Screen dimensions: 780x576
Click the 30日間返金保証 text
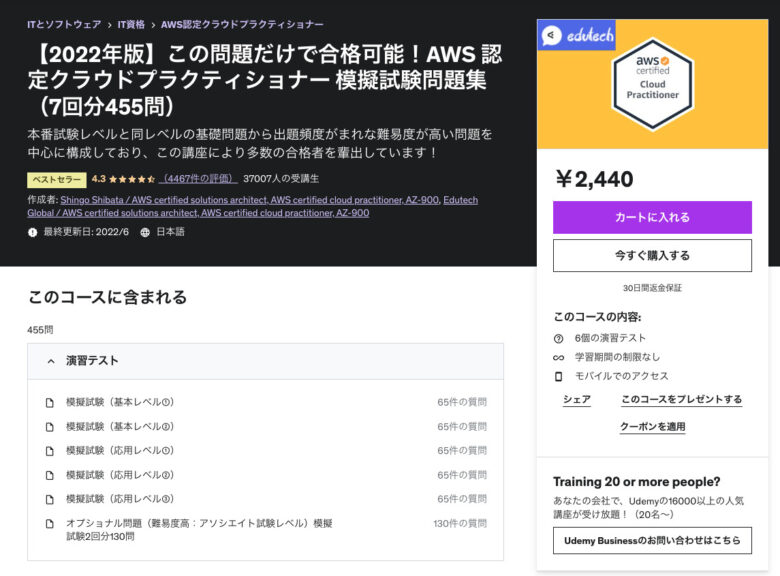(652, 288)
